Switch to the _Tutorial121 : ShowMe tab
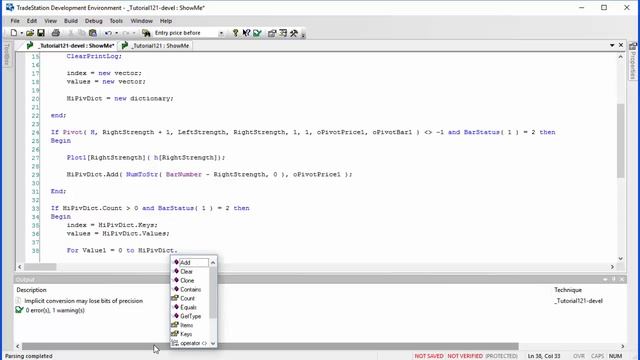The height and width of the screenshot is (360, 640). [155, 46]
